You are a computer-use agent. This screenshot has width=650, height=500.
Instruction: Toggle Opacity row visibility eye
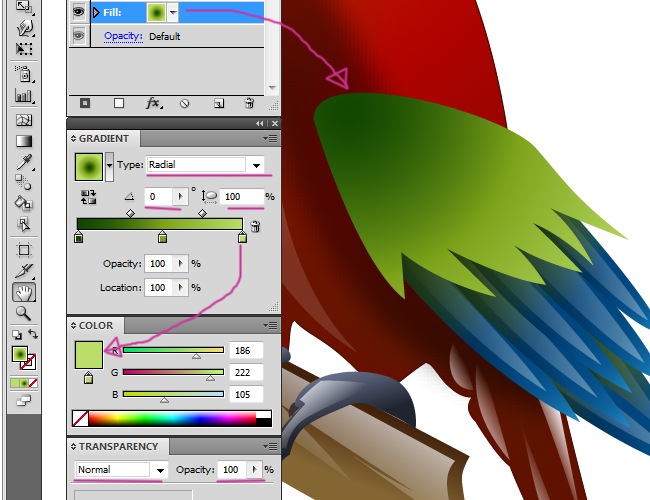point(79,36)
